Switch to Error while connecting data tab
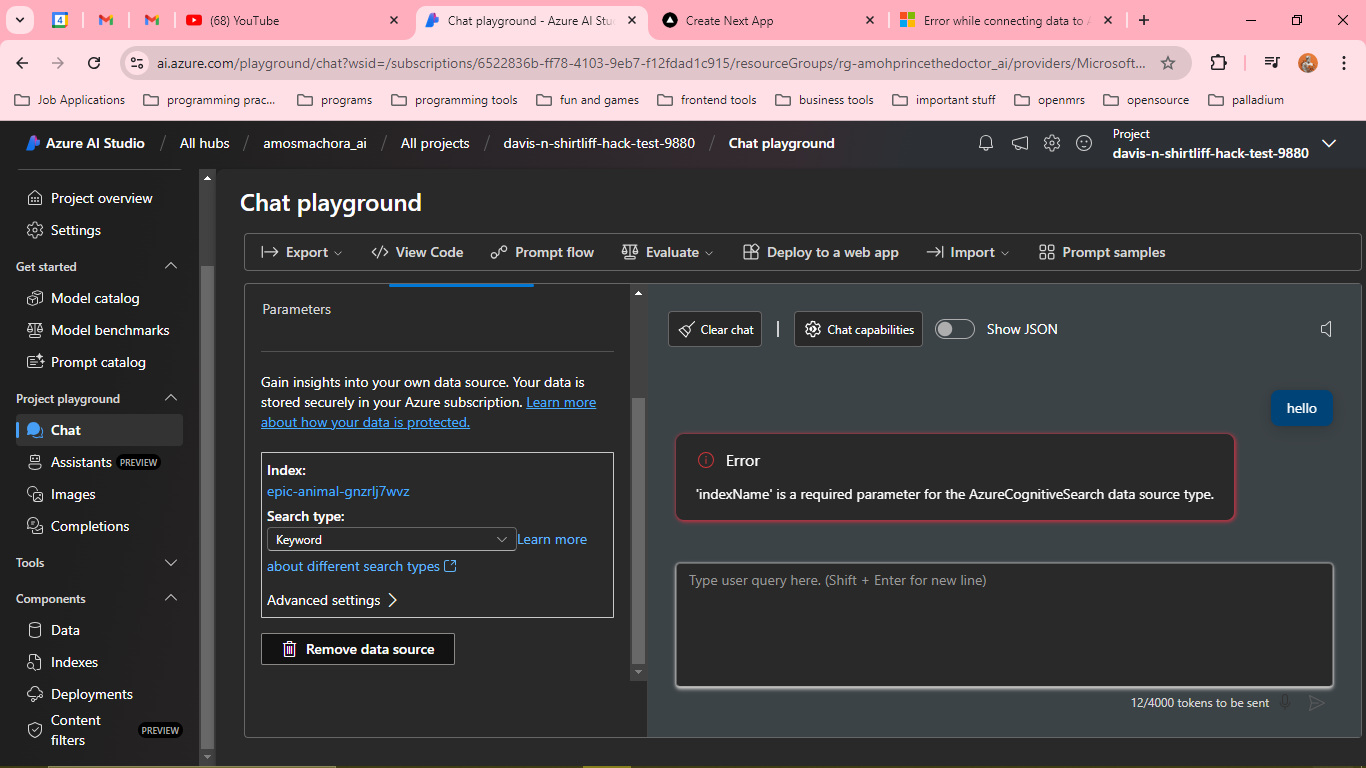 (x=1004, y=20)
